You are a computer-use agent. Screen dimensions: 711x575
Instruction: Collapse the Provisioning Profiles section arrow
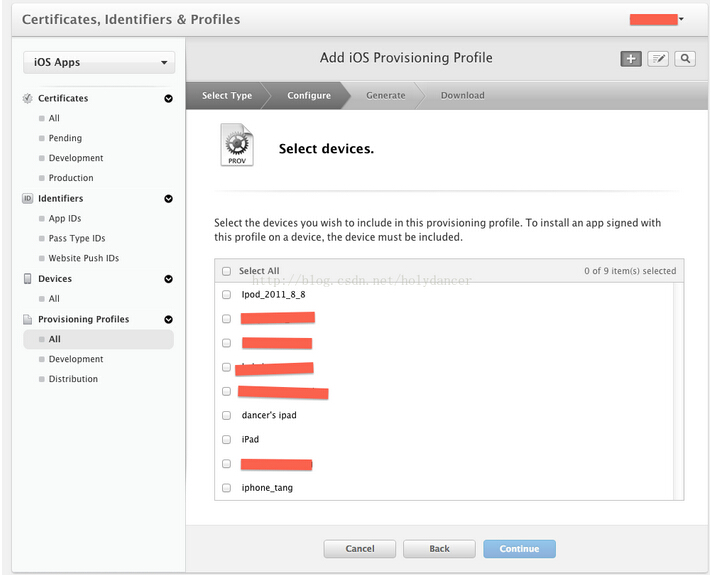click(x=168, y=319)
